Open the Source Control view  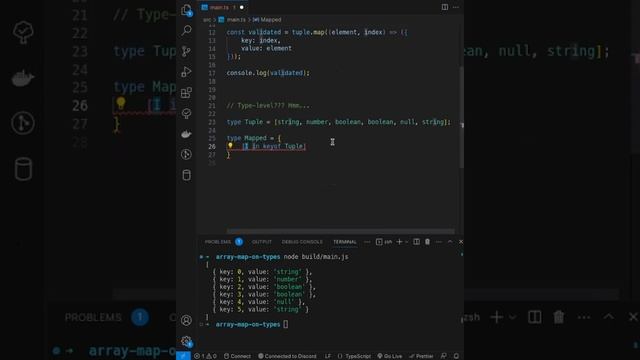click(187, 51)
